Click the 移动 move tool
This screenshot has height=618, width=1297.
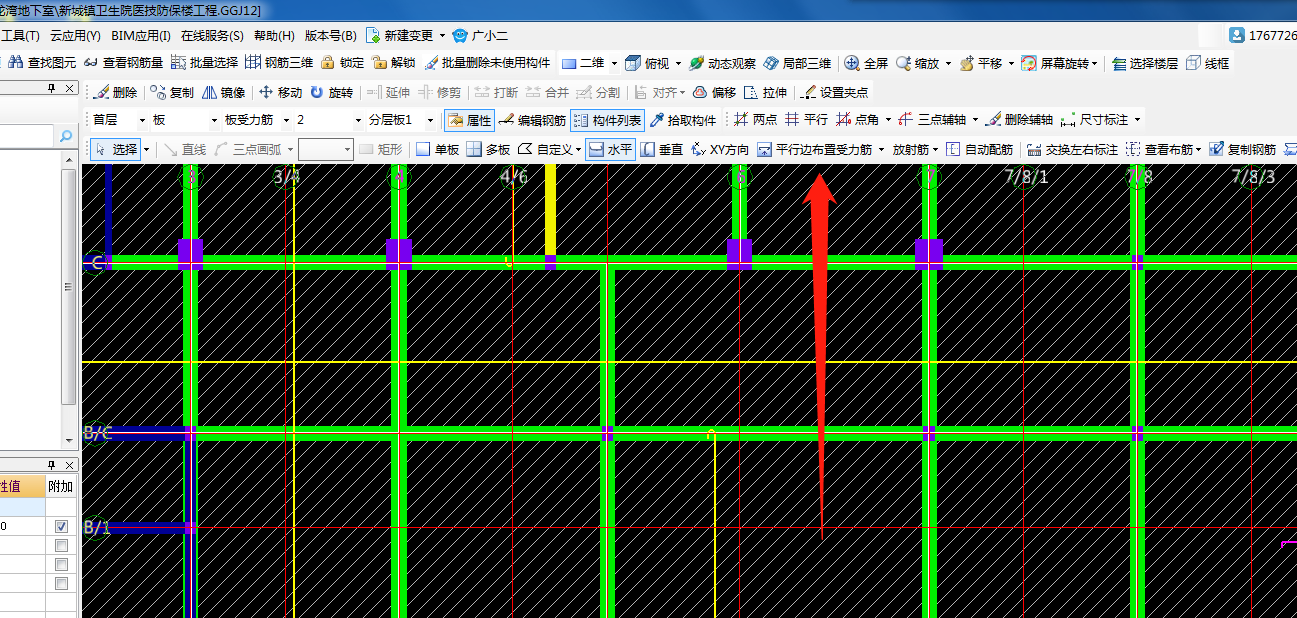280,92
